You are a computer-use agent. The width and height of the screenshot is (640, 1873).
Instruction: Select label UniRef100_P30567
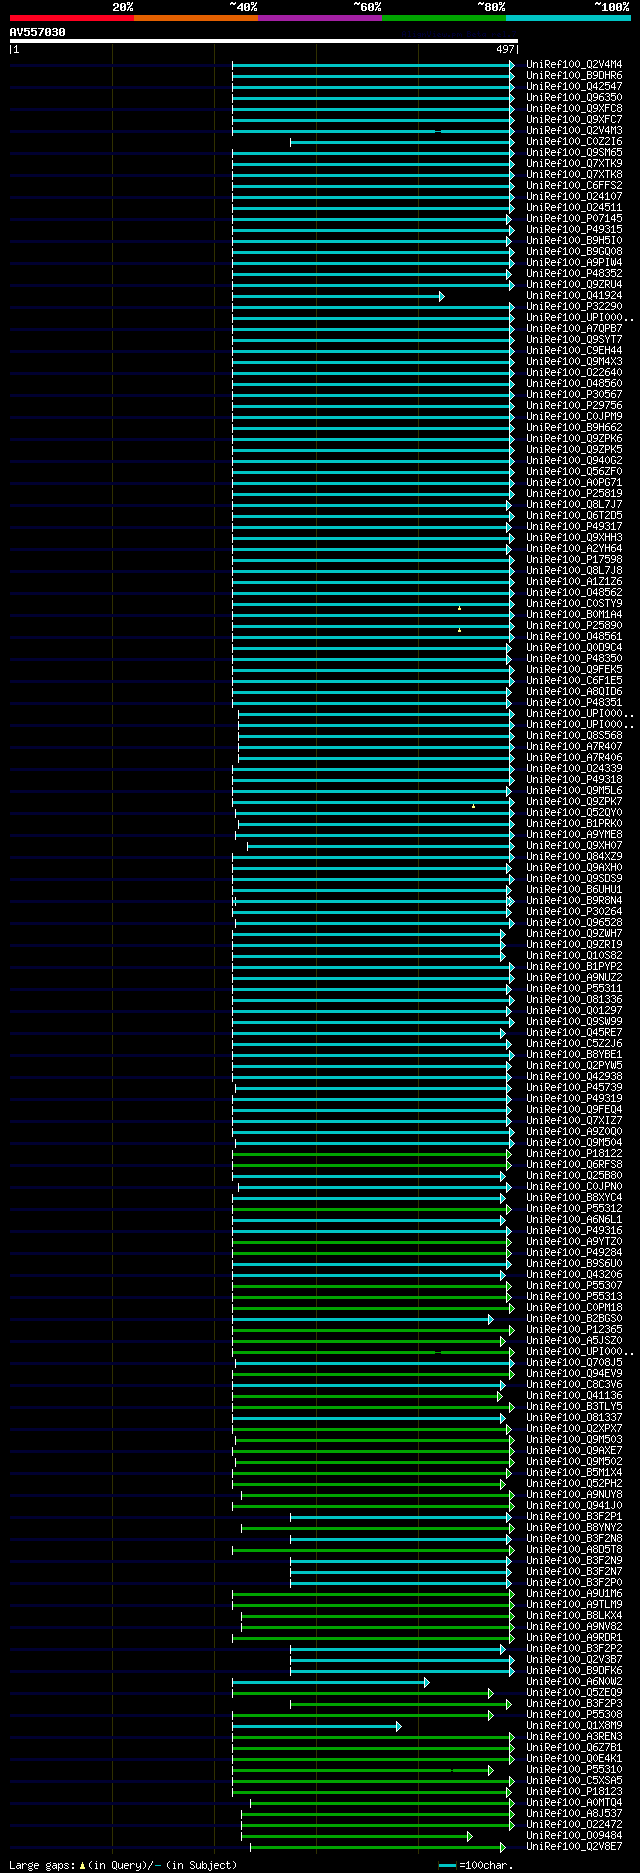574,394
